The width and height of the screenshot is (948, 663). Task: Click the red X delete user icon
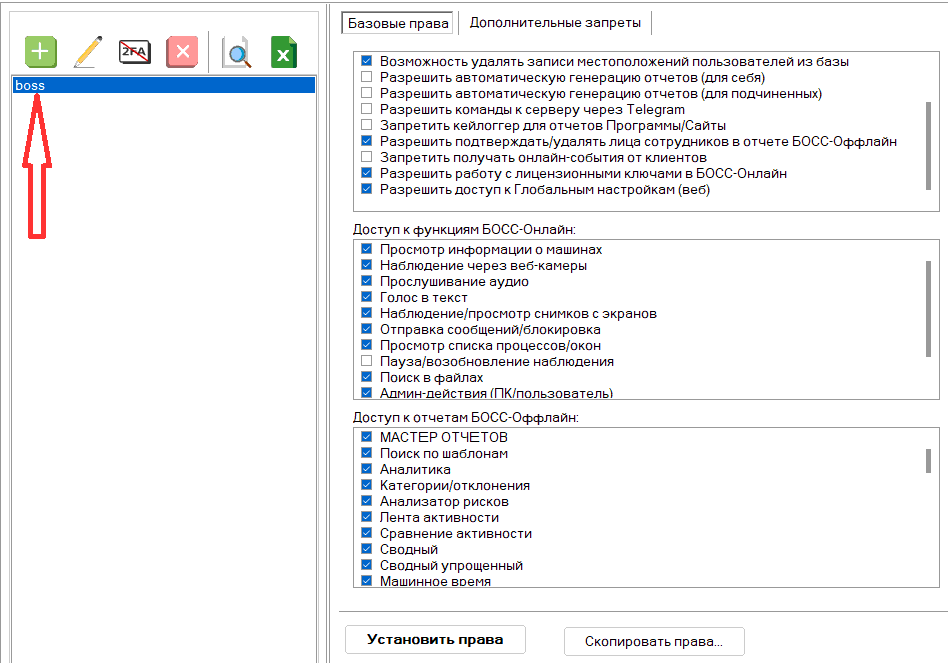(x=181, y=52)
